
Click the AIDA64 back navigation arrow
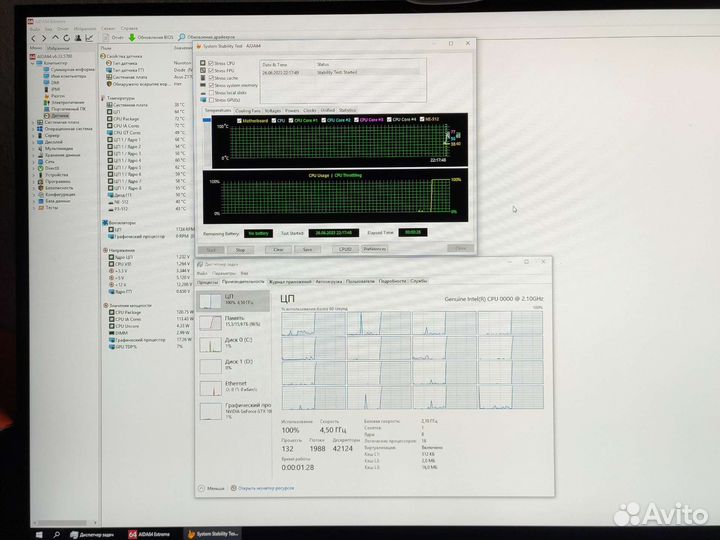point(34,38)
